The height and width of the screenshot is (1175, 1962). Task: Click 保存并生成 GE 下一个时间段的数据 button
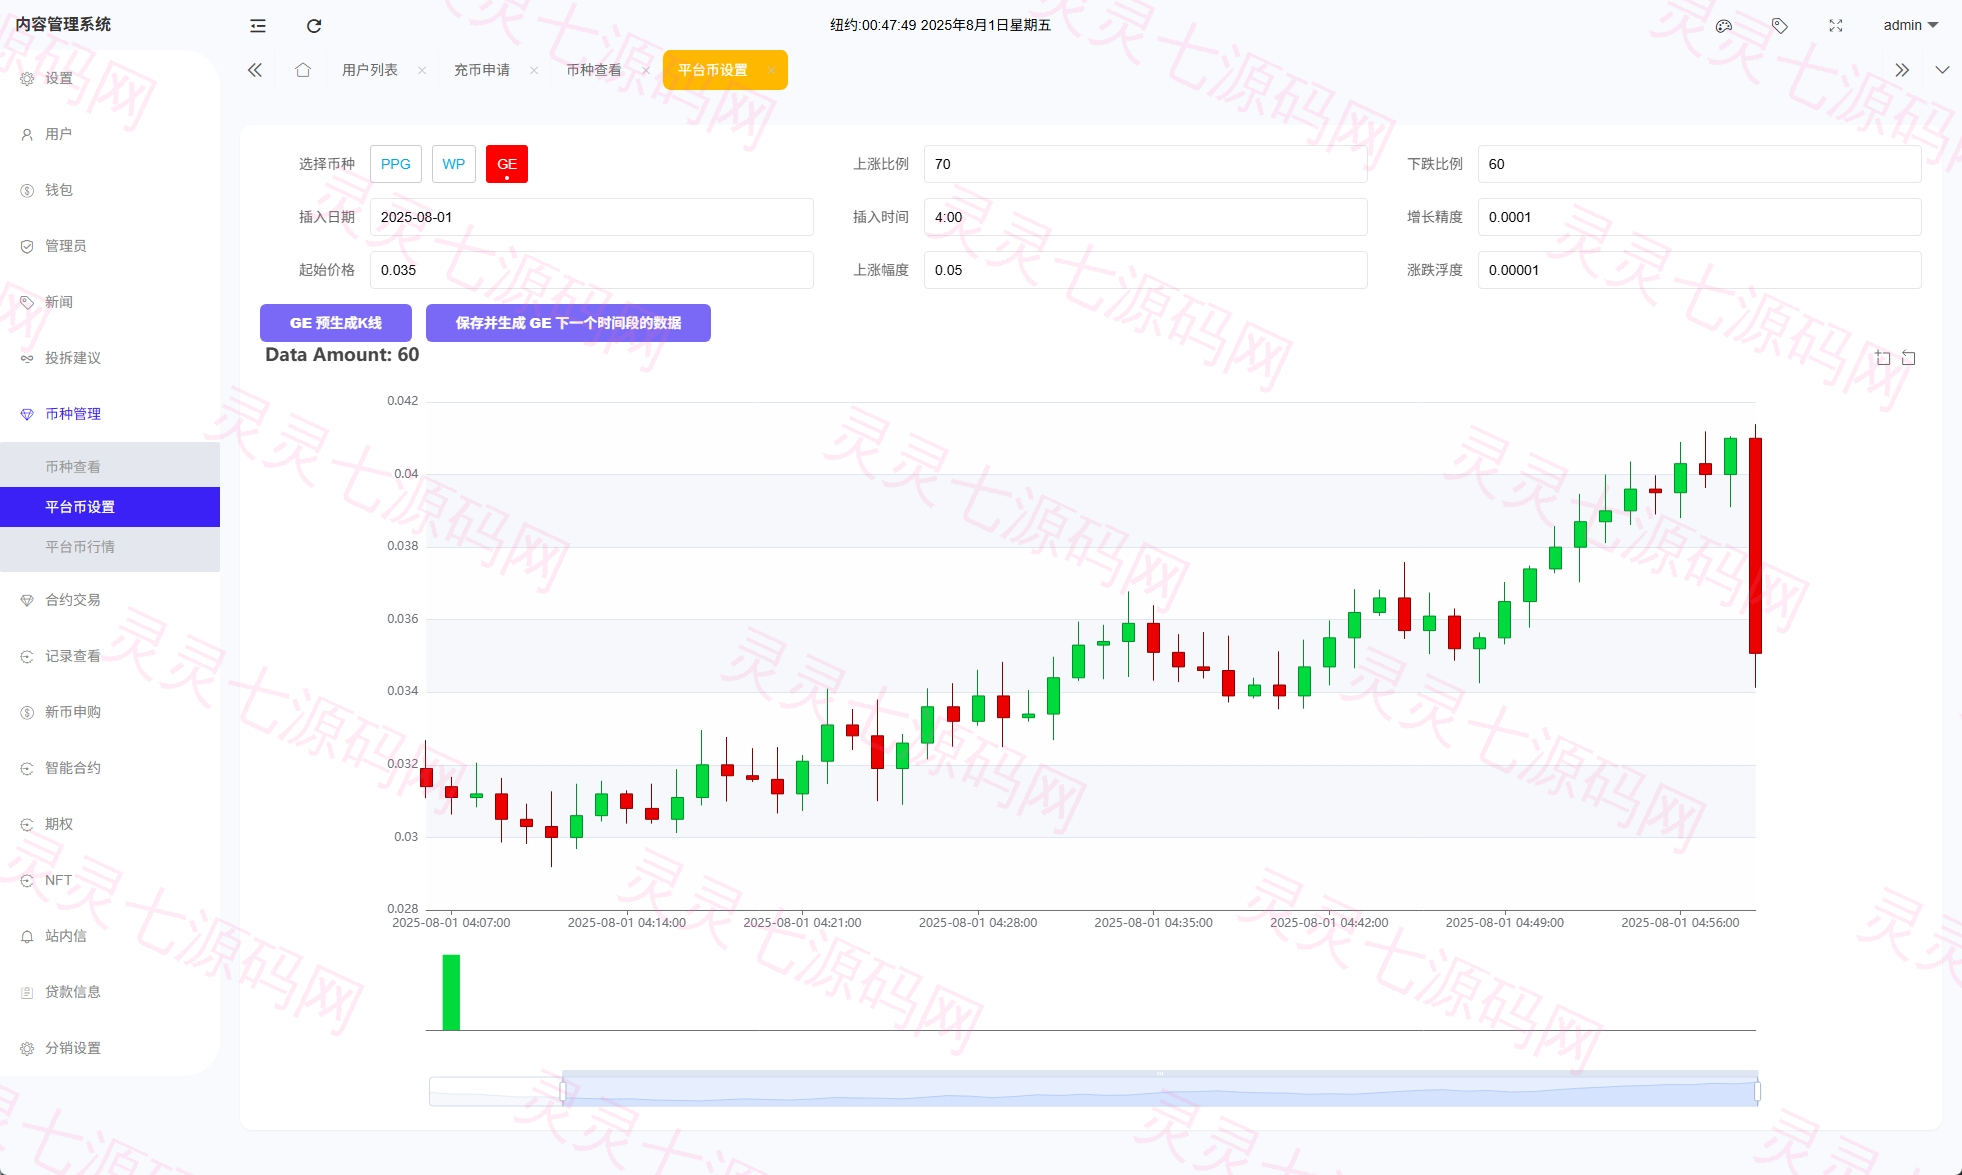[x=568, y=323]
